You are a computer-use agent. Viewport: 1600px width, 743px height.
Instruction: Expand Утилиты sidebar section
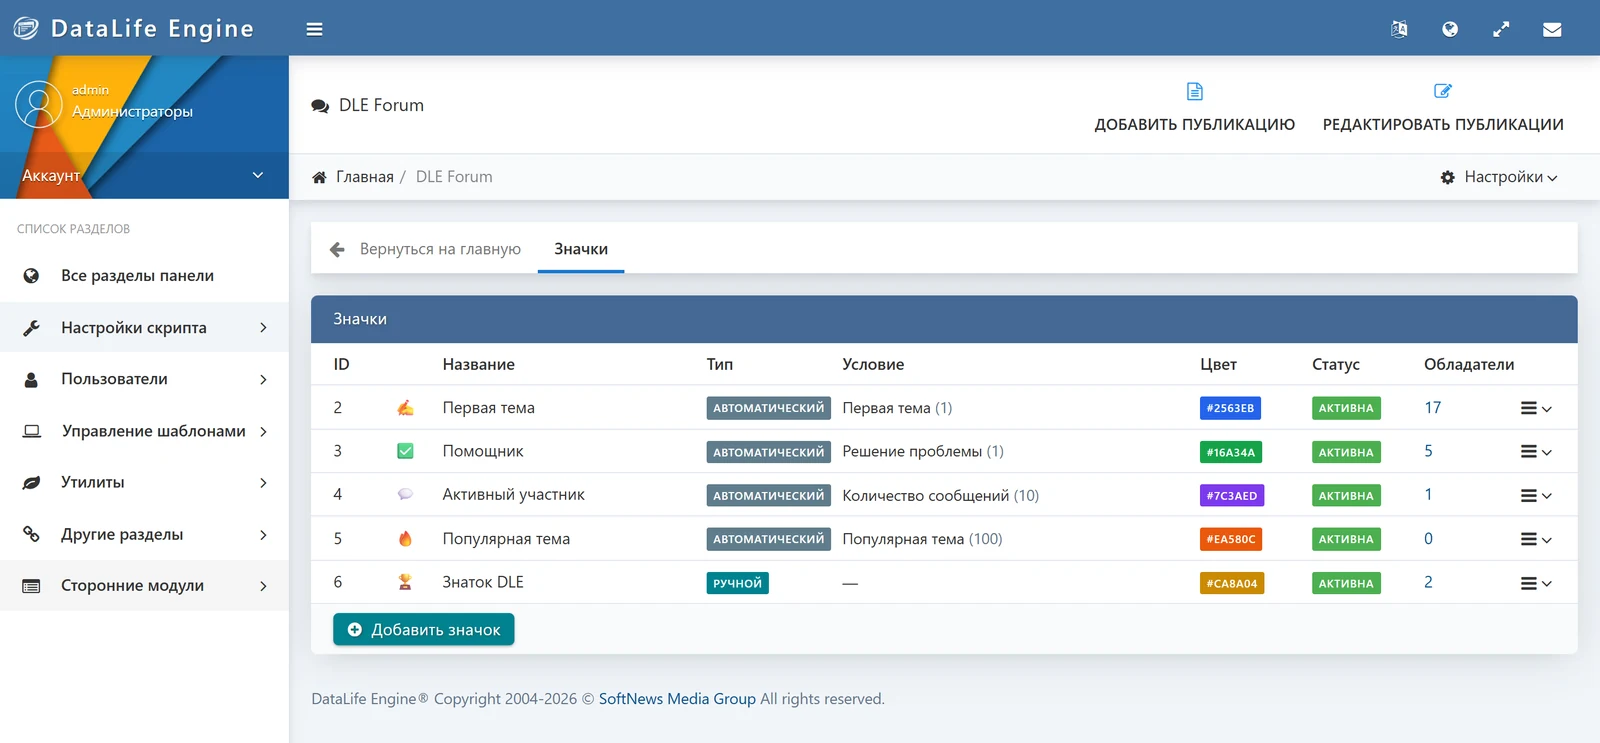[x=144, y=482]
